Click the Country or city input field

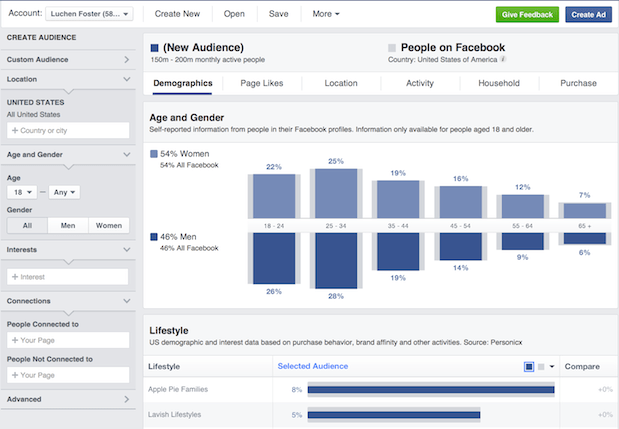coord(68,130)
